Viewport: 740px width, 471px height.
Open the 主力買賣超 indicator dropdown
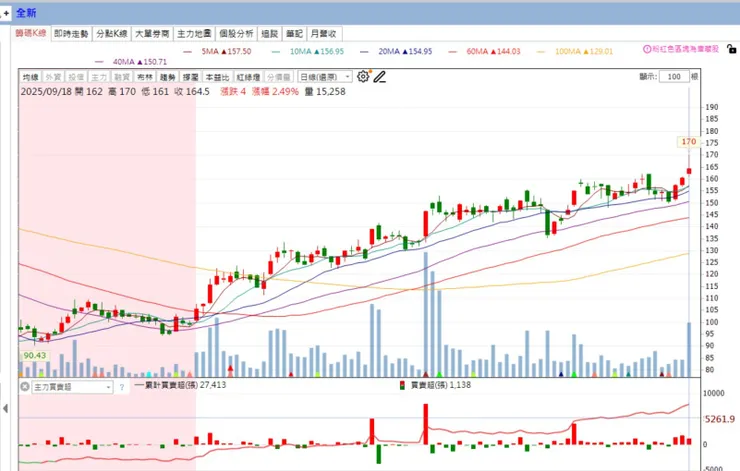pyautogui.click(x=72, y=387)
